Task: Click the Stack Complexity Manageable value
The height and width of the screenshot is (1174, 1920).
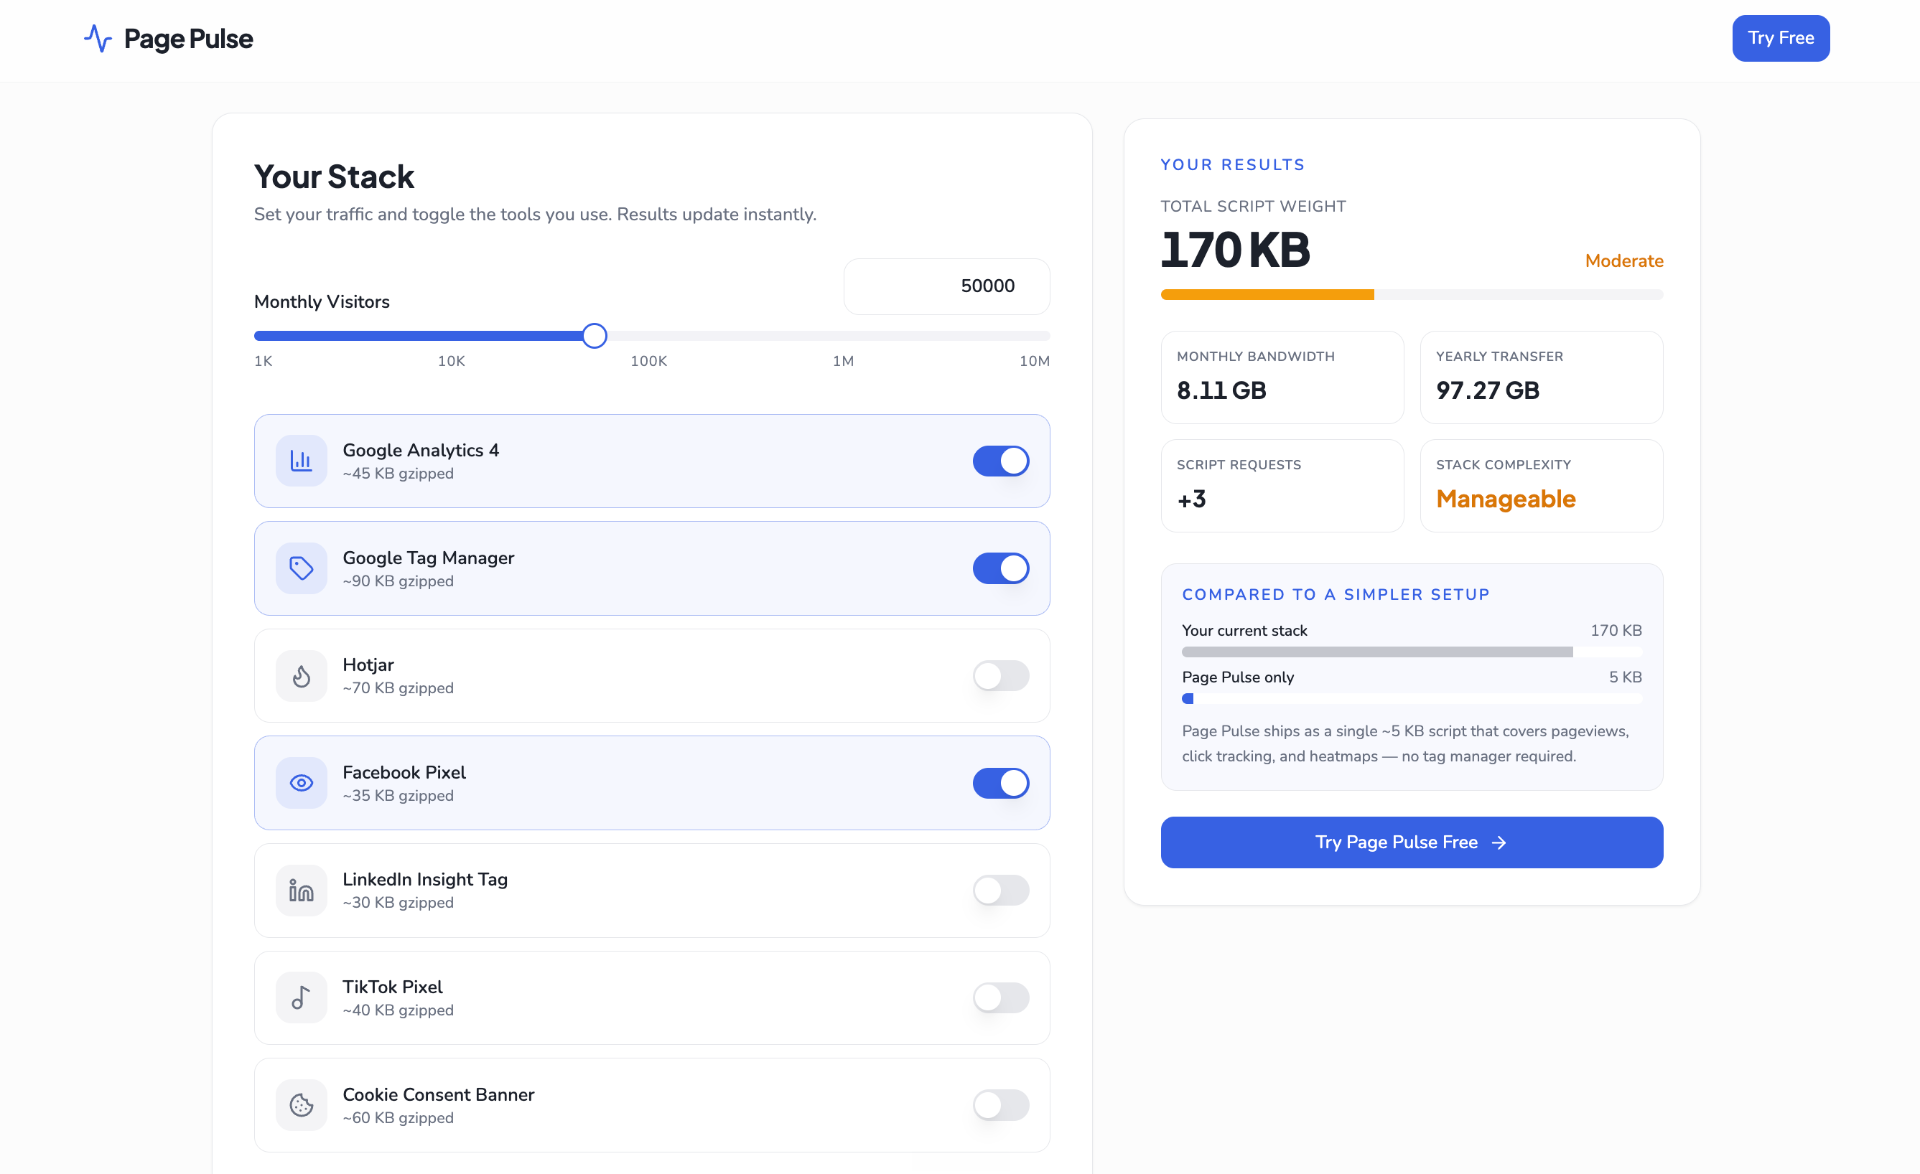Action: 1506,499
